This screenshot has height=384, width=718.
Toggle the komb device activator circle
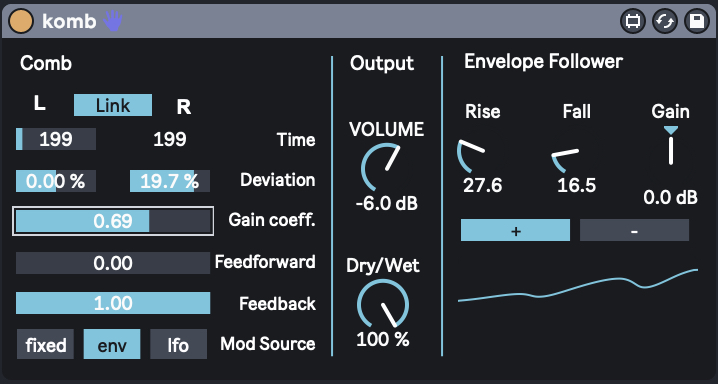pyautogui.click(x=21, y=22)
